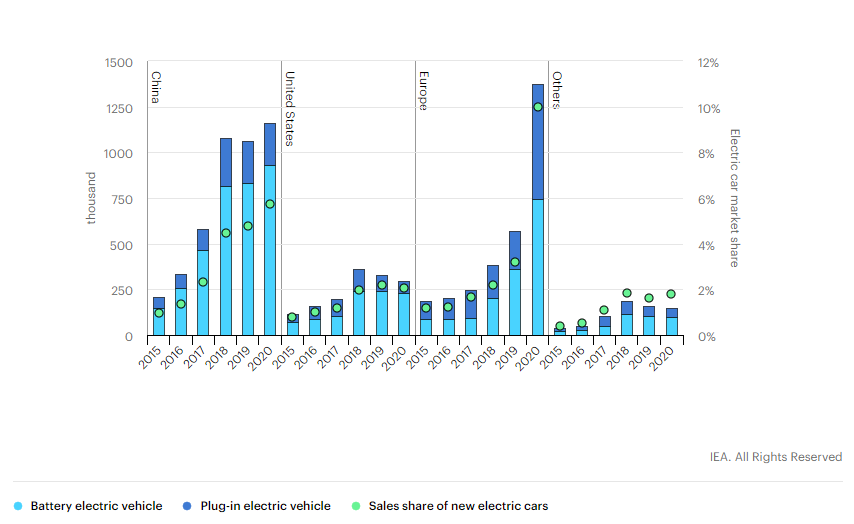Select the China 2017 bar
The image size is (854, 524).
(x=203, y=282)
